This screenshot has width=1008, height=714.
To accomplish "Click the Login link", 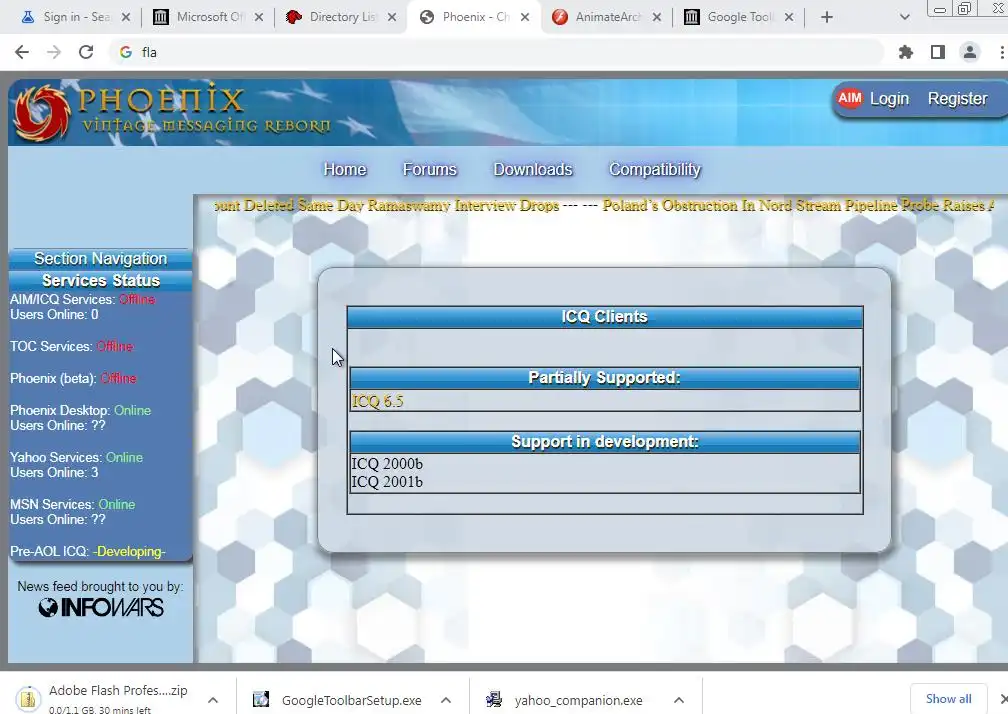I will (x=889, y=98).
